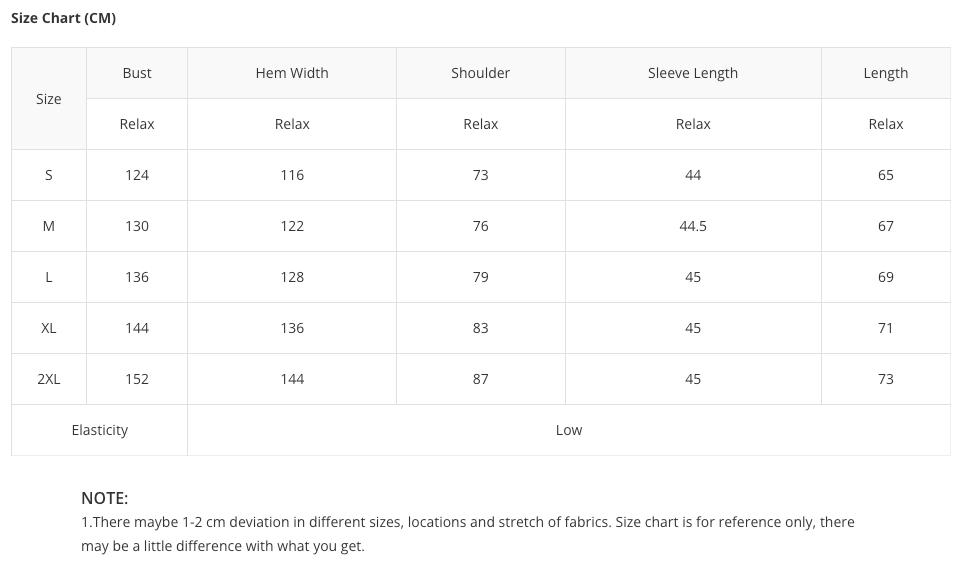Click the Bust column header
960x563 pixels.
click(x=137, y=73)
